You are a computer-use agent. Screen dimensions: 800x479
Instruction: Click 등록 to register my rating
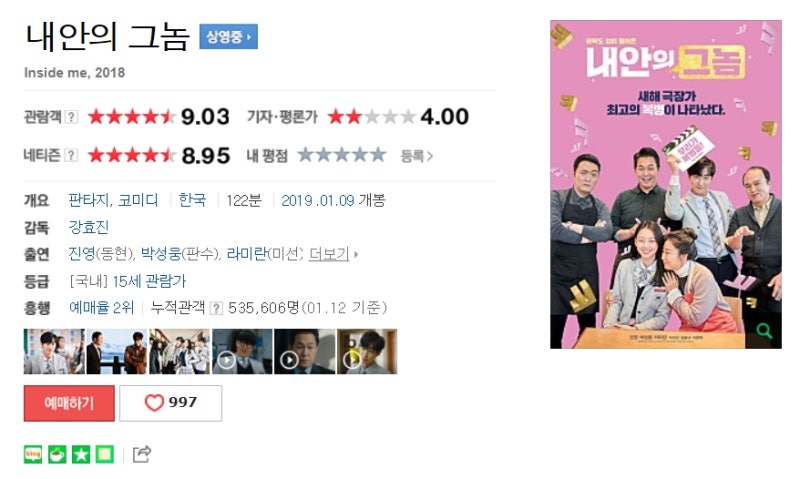point(416,156)
